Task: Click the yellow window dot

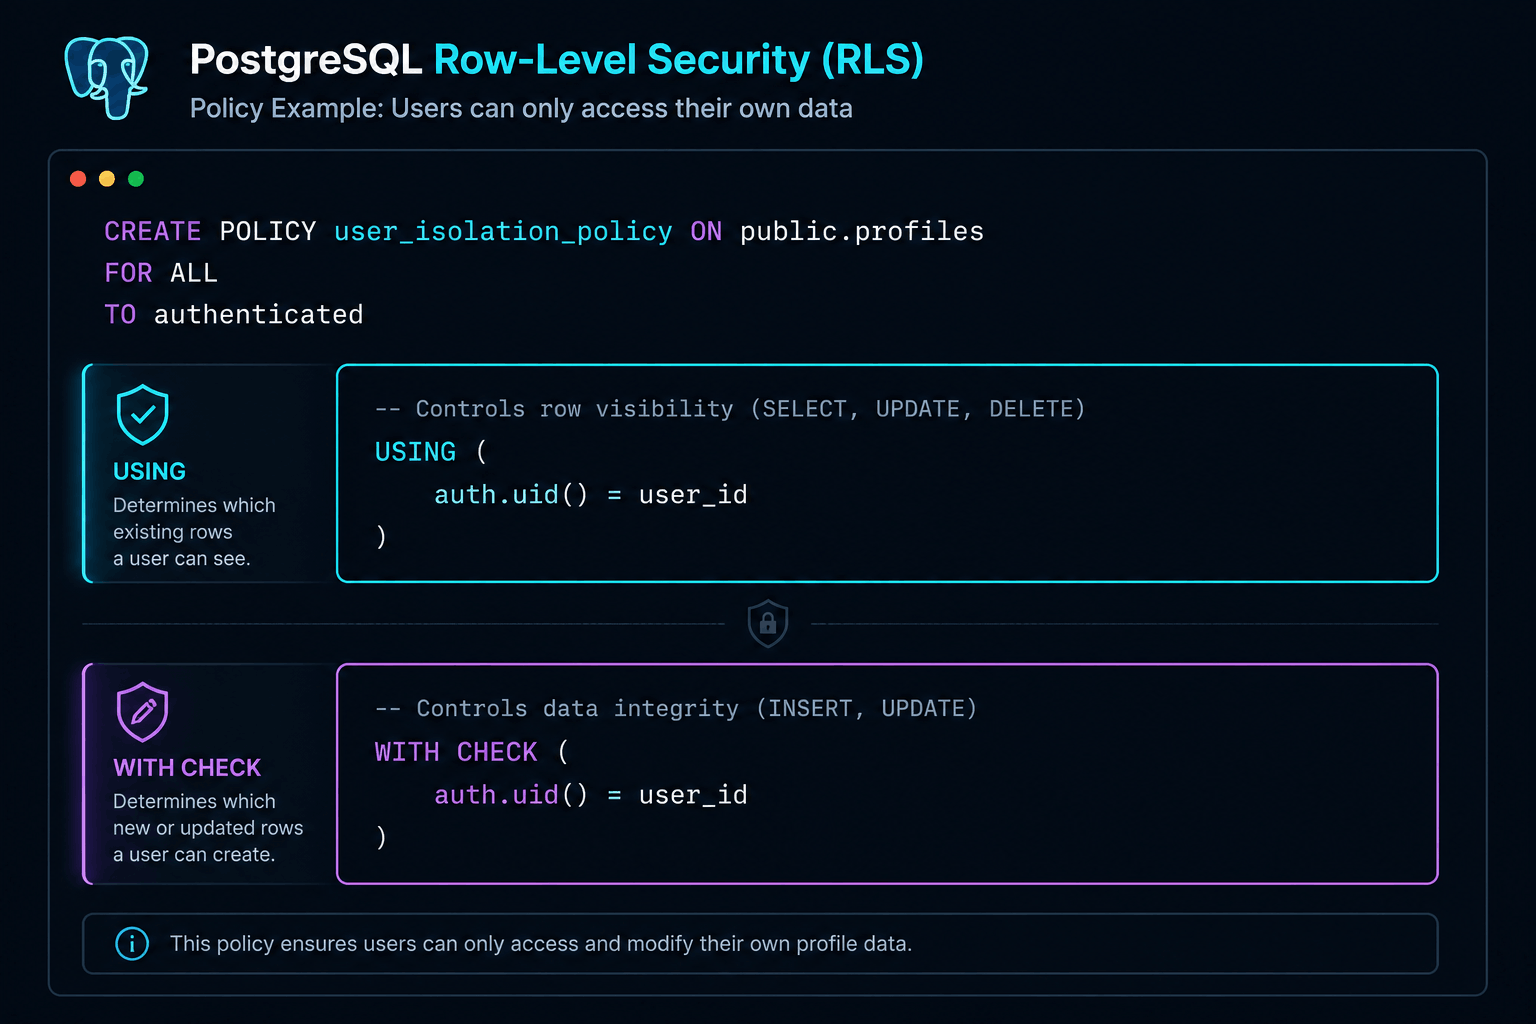Action: (107, 179)
